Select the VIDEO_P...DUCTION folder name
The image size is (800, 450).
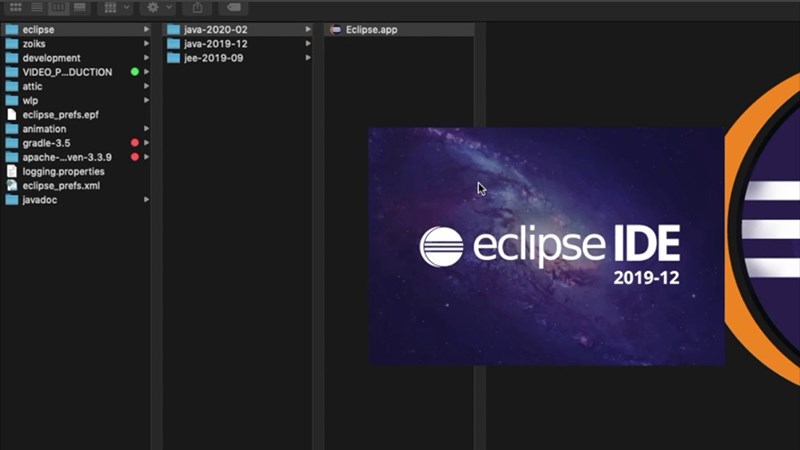coord(67,72)
